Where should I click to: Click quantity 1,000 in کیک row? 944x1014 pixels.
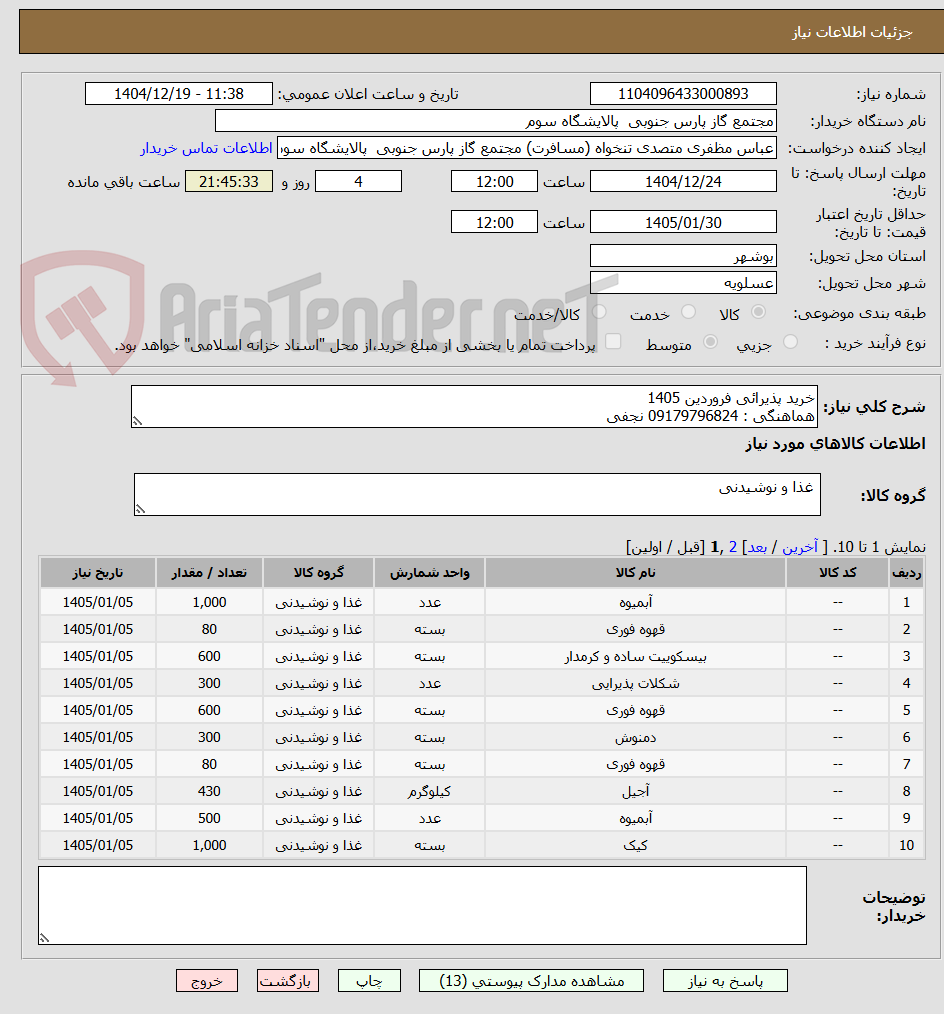coord(209,845)
